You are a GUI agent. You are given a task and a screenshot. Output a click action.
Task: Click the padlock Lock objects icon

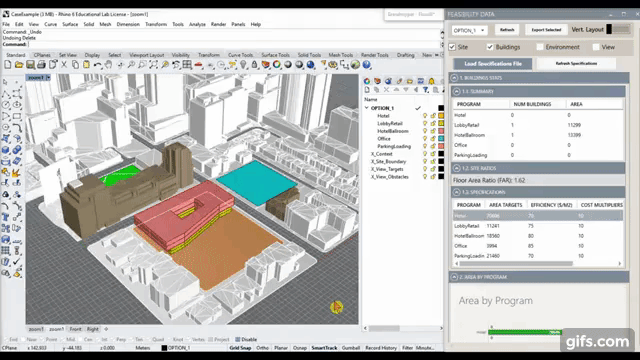tap(255, 64)
